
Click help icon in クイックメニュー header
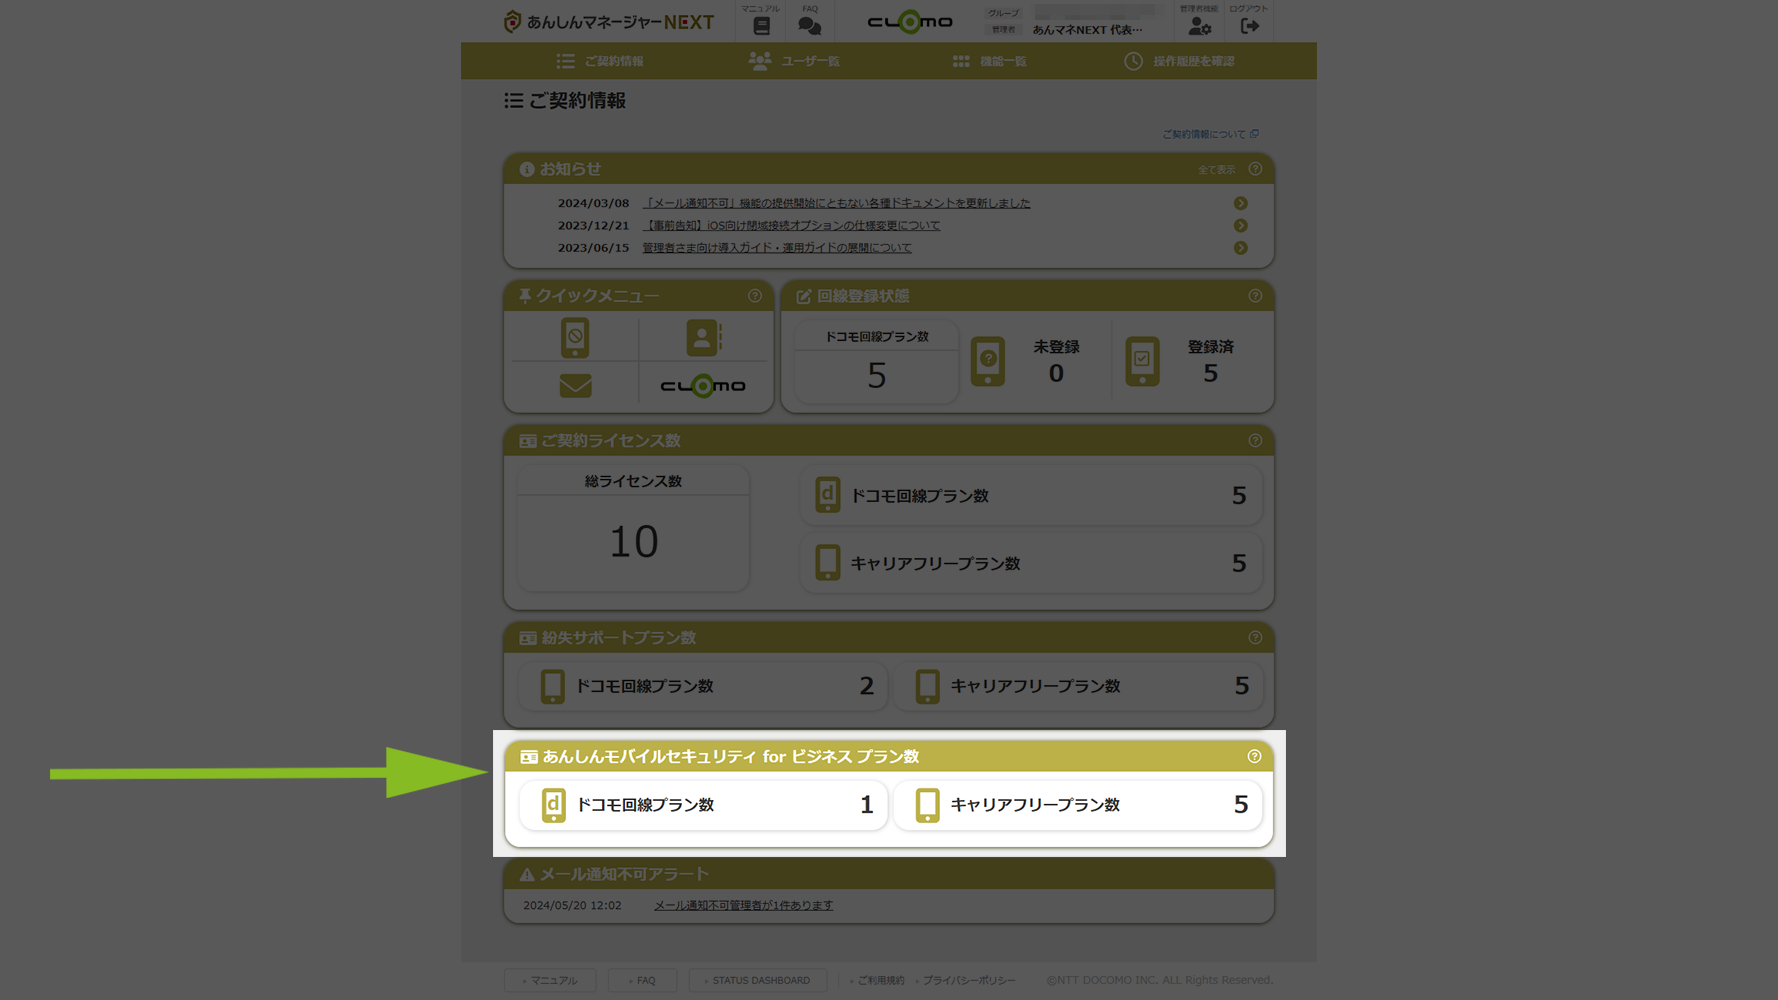pos(755,296)
